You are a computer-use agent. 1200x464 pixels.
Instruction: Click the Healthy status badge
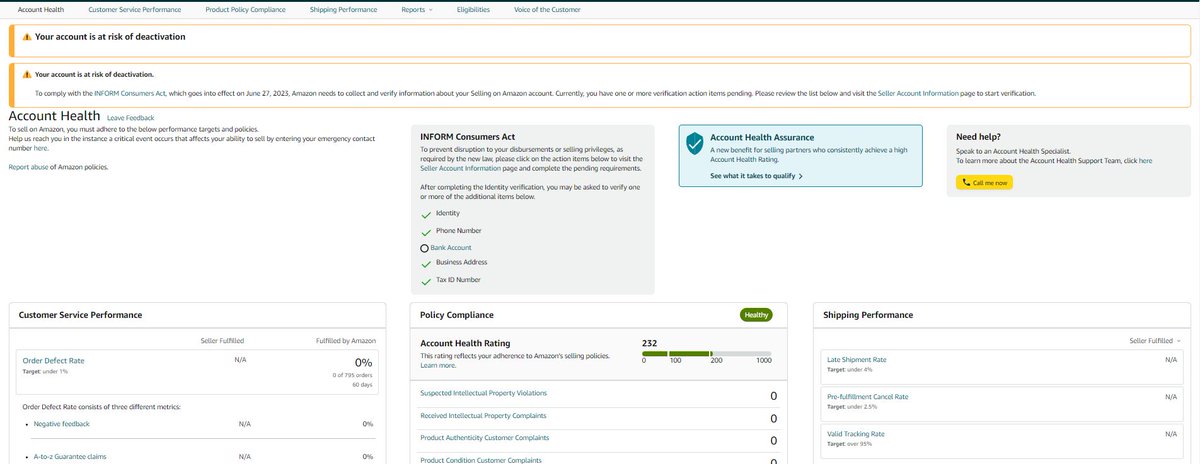pos(756,315)
